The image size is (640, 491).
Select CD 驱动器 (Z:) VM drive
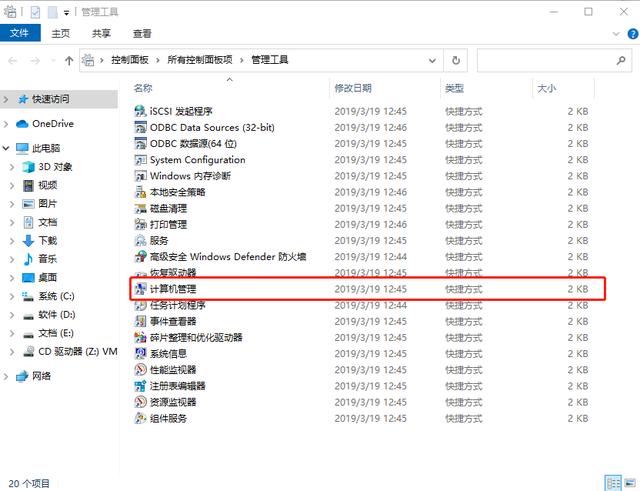point(78,351)
